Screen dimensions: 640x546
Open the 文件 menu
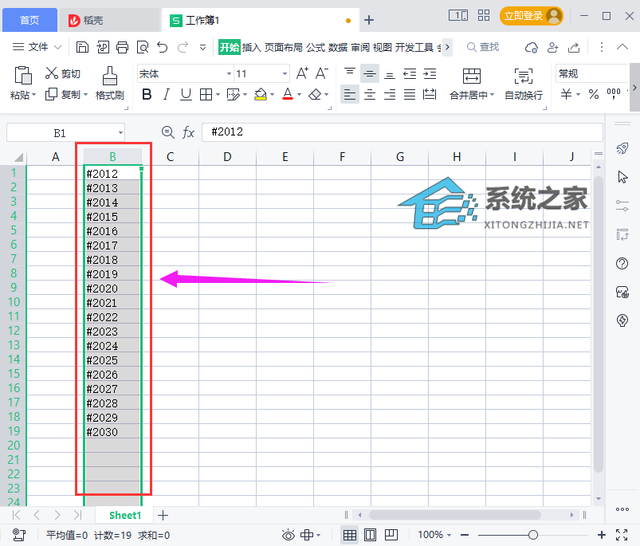(36, 47)
